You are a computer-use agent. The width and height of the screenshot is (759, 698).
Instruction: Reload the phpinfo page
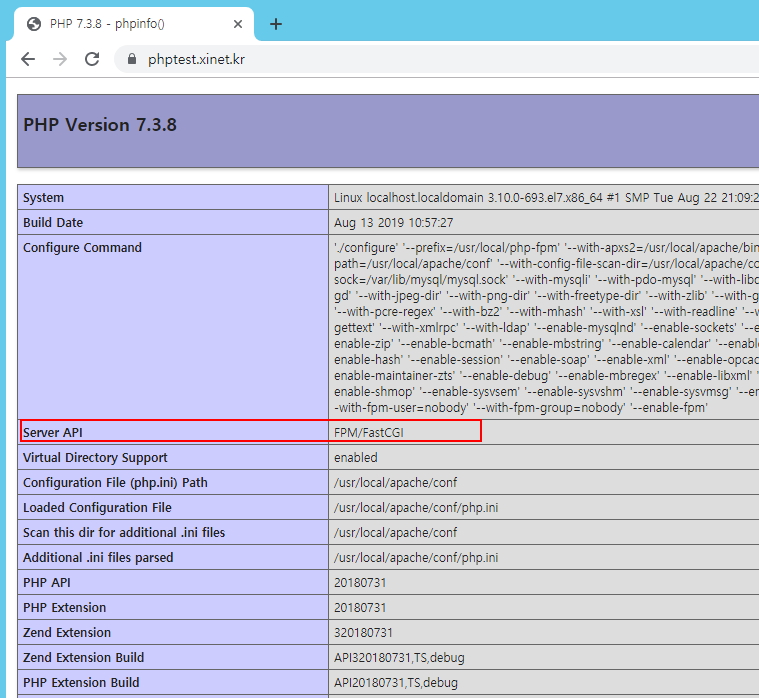tap(92, 59)
